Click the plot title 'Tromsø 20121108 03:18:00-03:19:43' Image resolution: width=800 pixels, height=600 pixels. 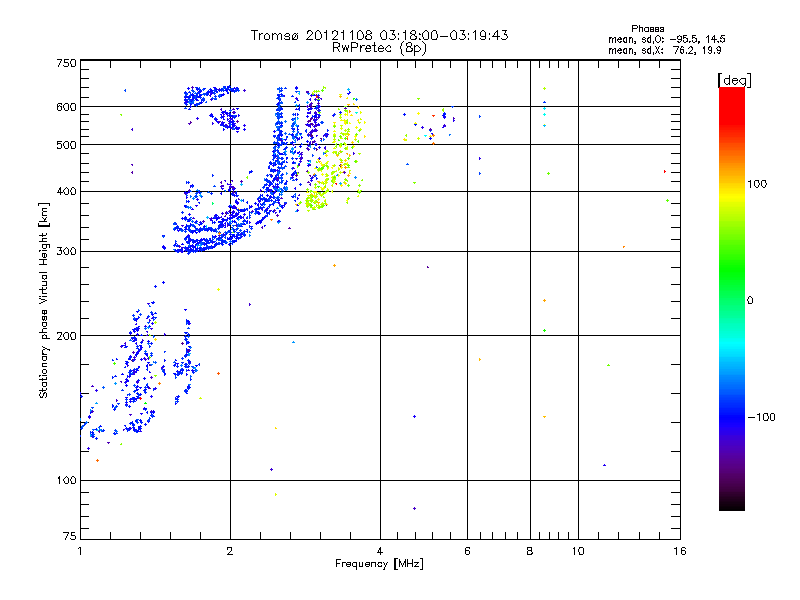tap(379, 35)
